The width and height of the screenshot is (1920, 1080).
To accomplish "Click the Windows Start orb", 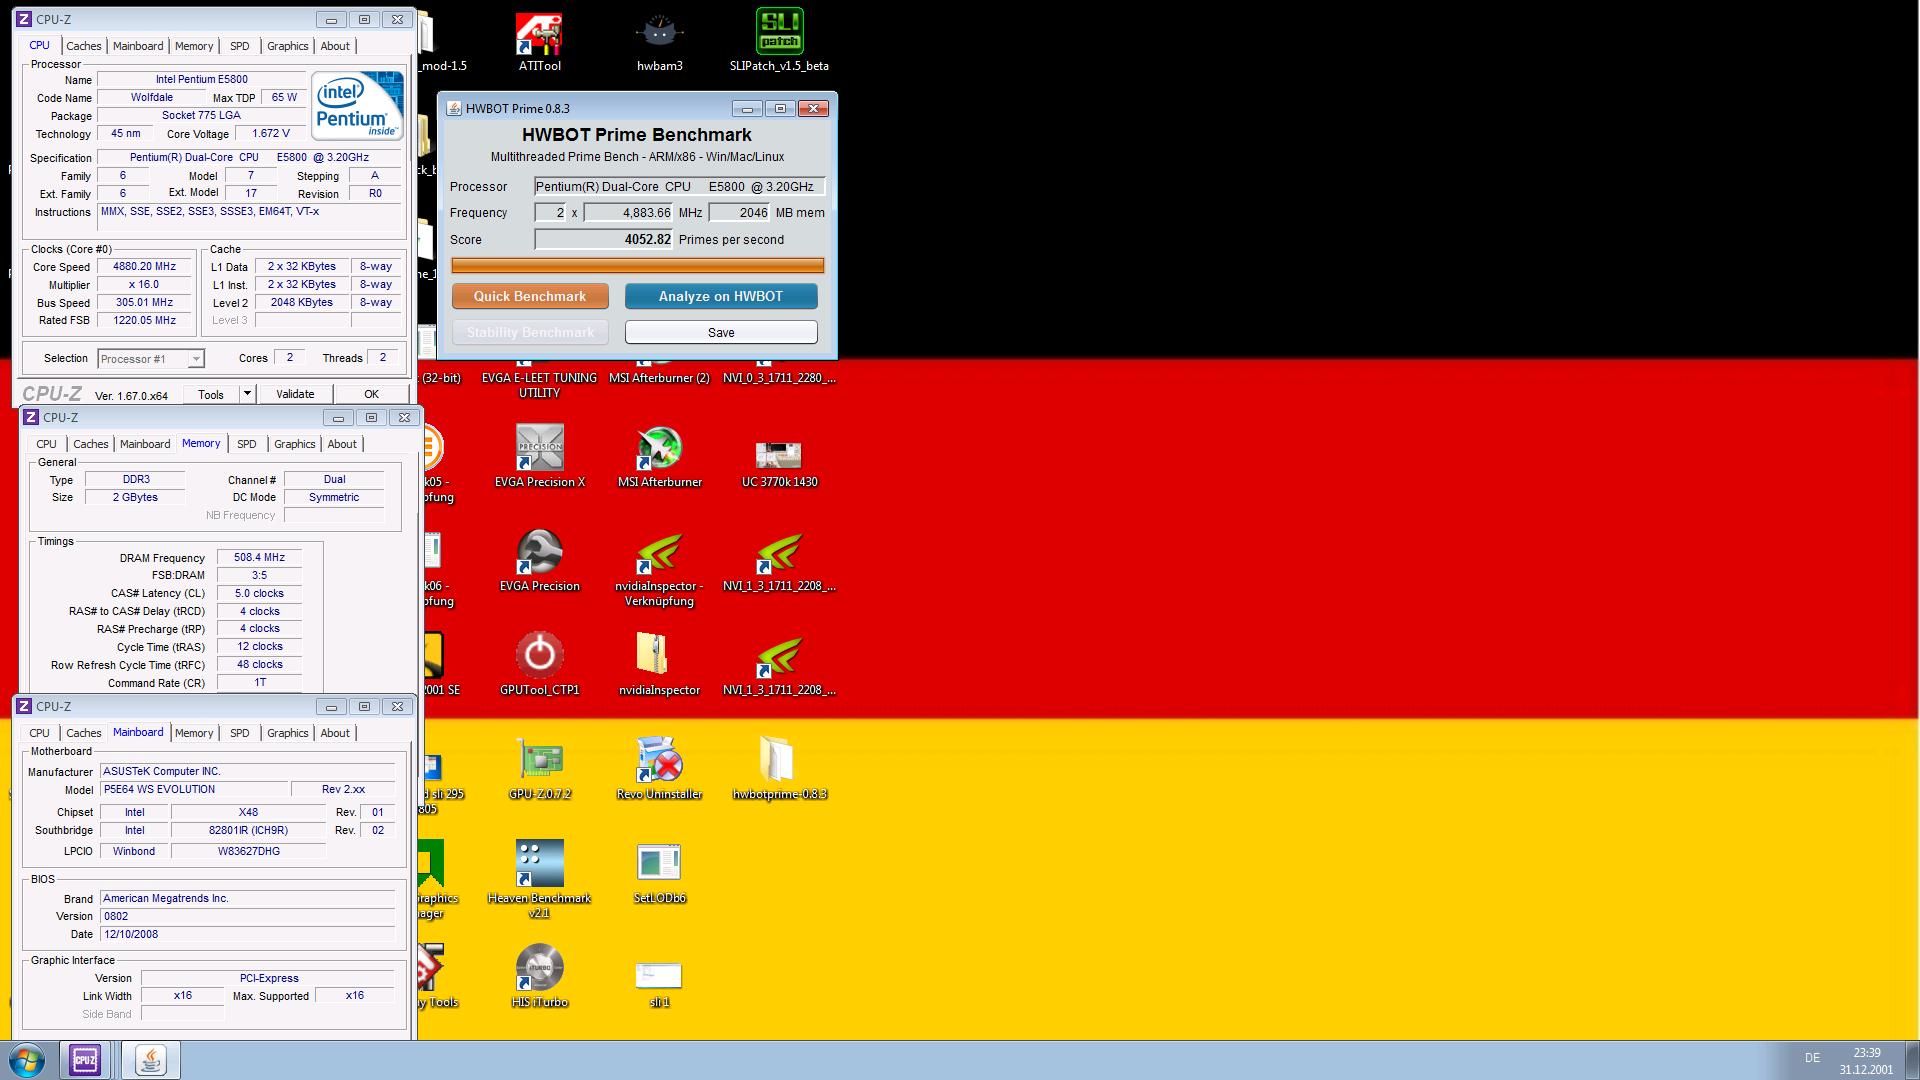I will [27, 1060].
